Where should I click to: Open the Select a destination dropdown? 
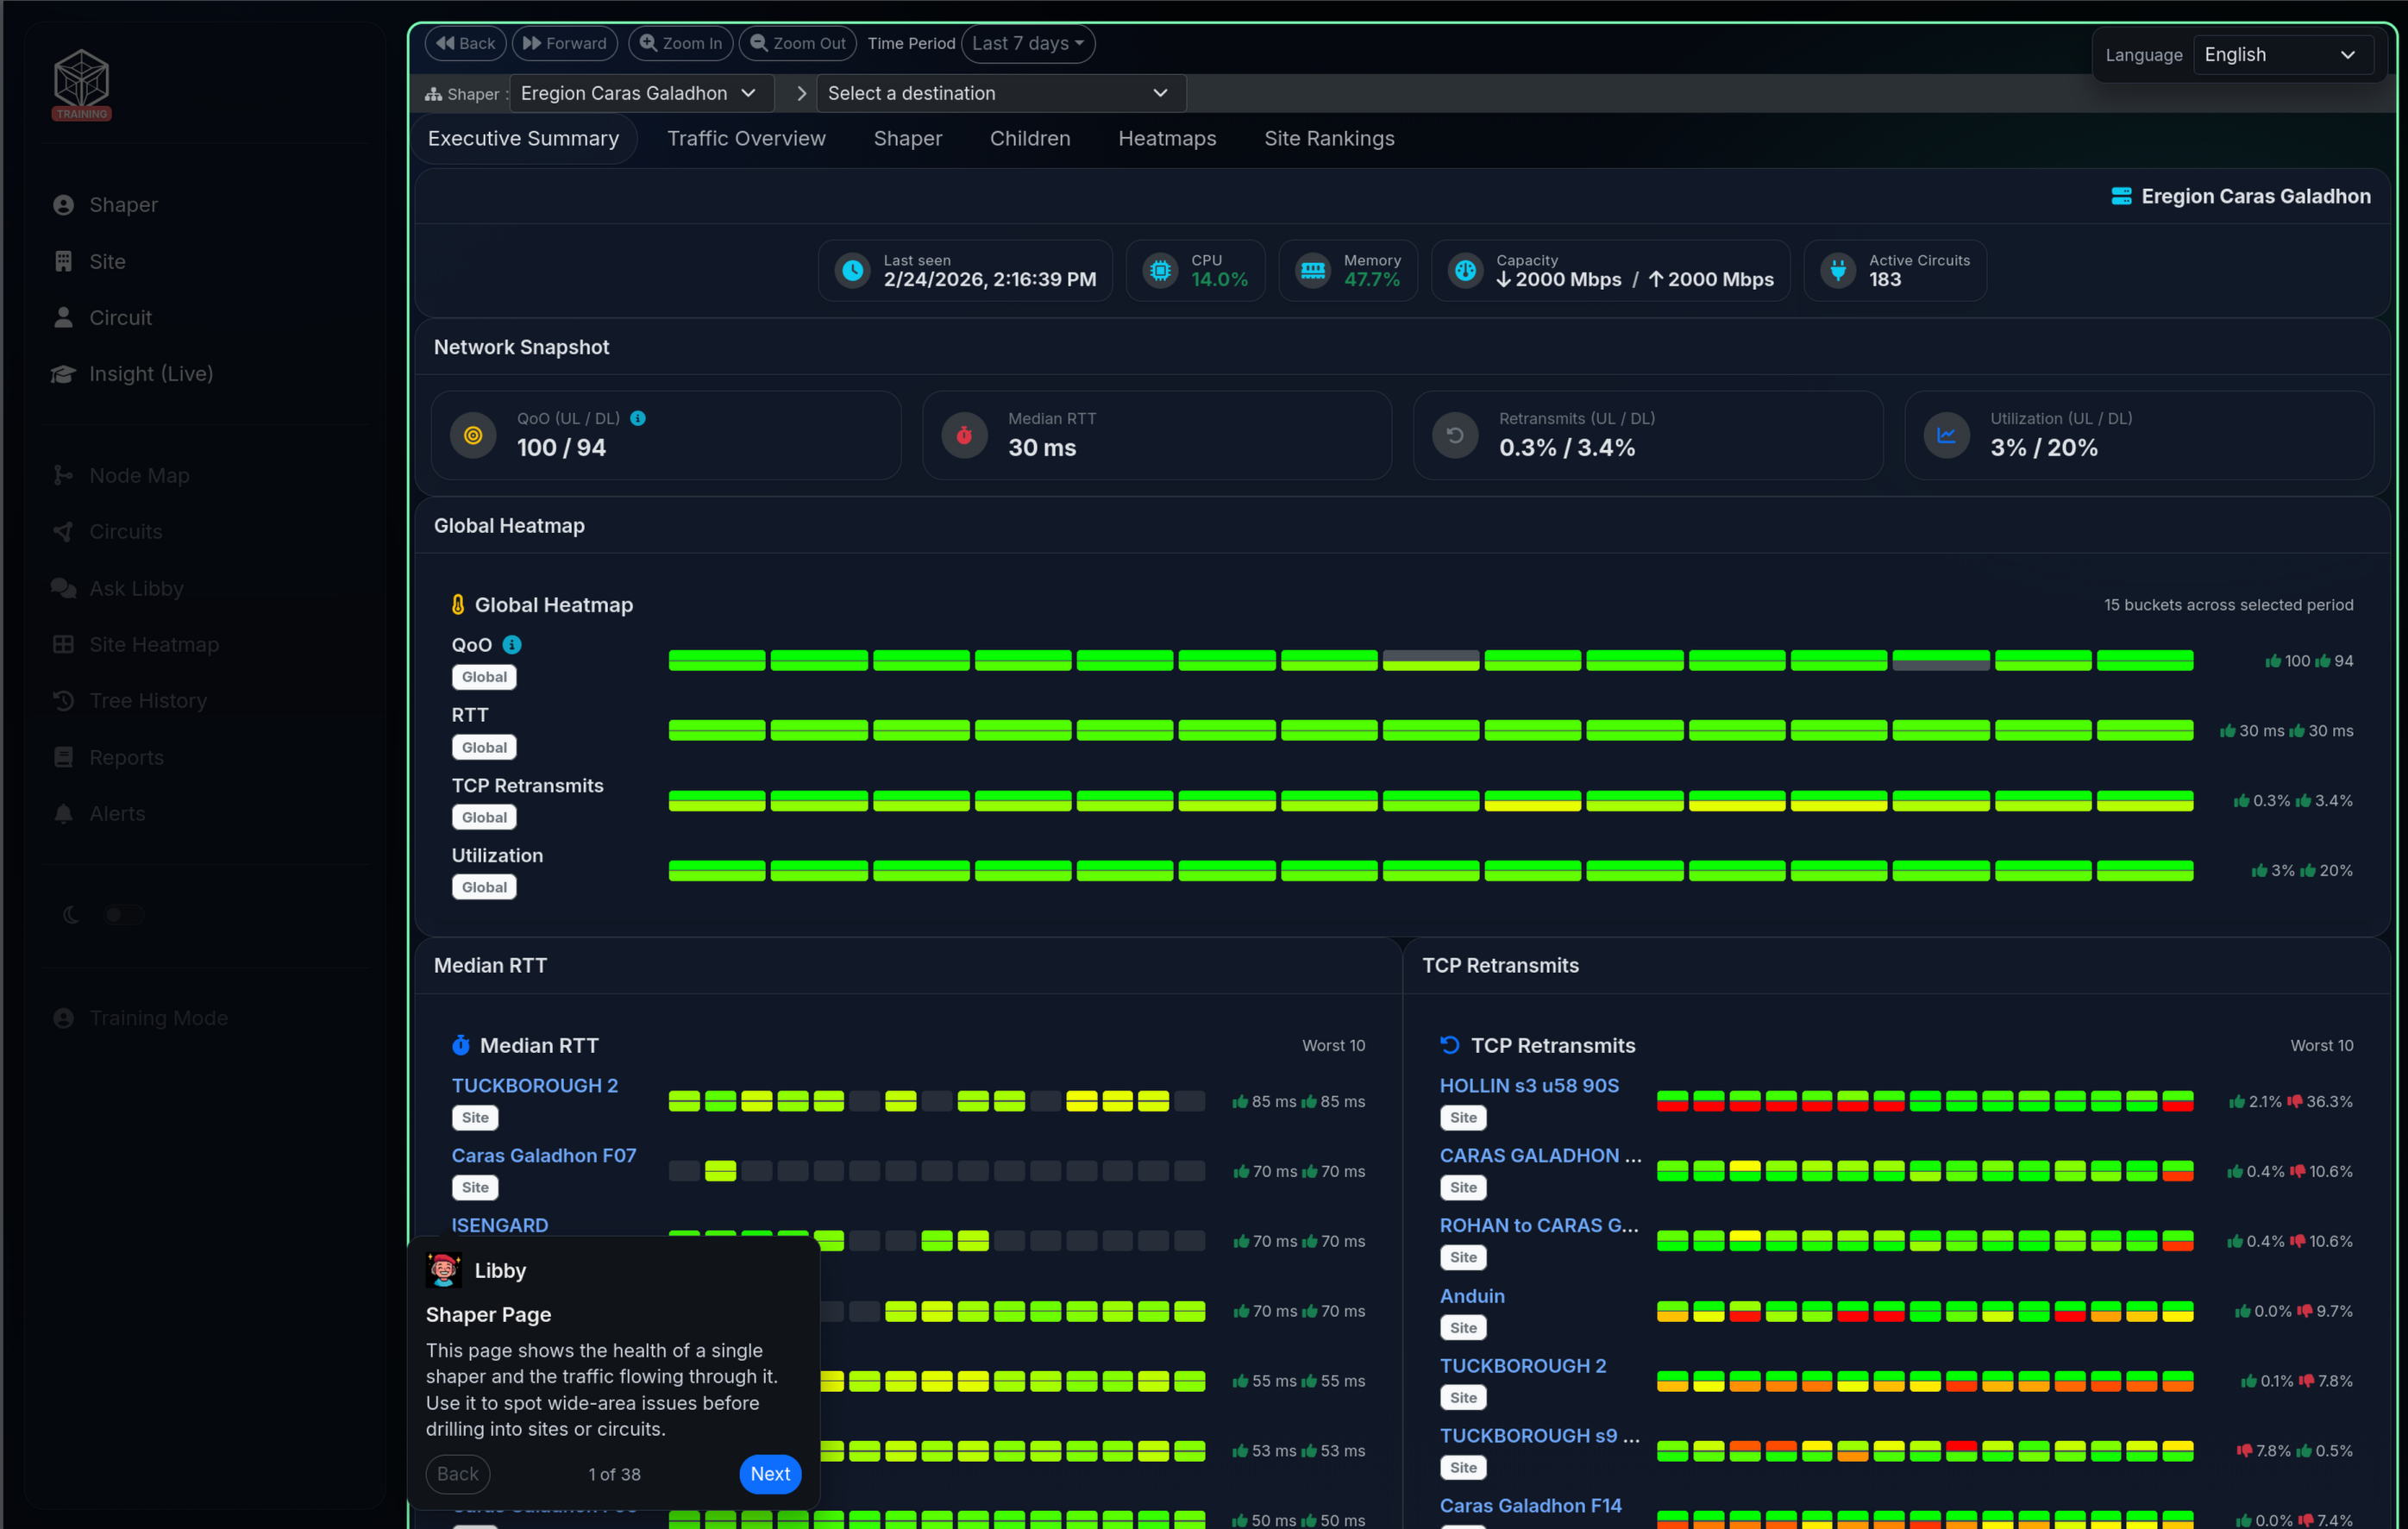tap(1001, 93)
